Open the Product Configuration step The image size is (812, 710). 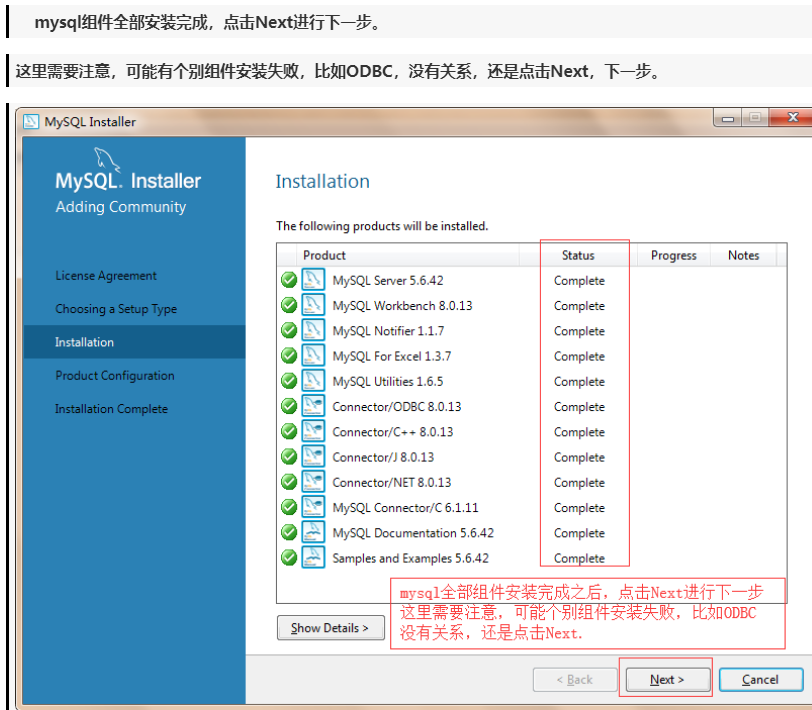114,375
